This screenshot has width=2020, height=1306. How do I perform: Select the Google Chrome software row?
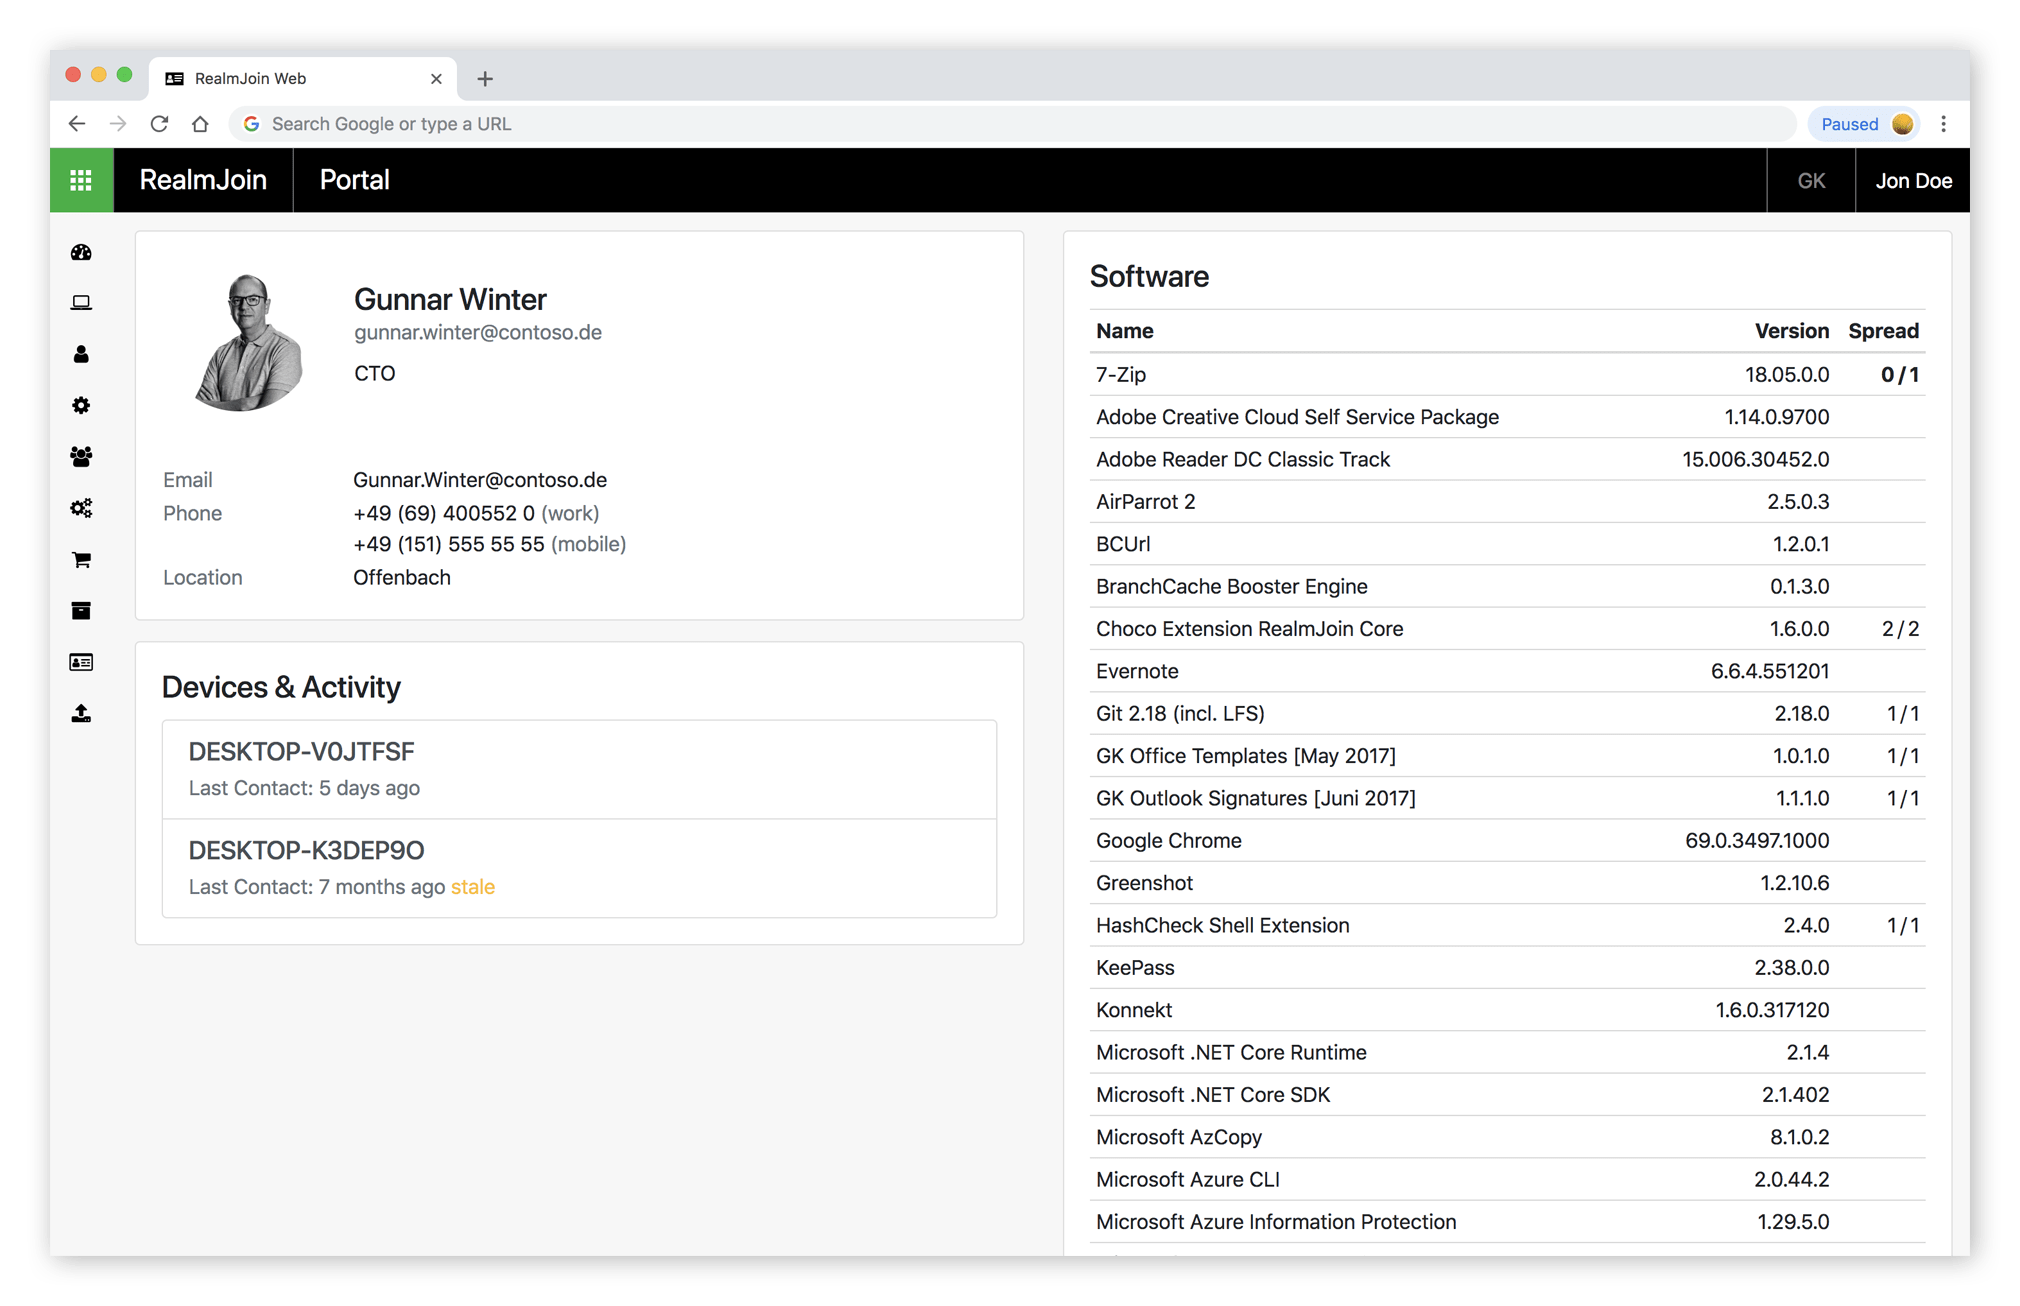click(x=1507, y=840)
